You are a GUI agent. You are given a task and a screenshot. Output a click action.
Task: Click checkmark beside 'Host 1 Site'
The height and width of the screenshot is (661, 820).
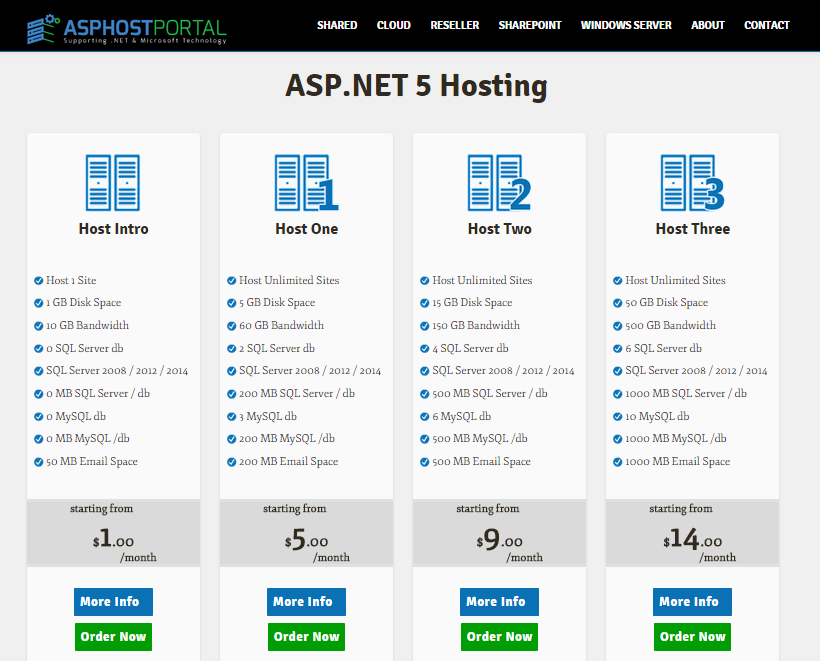click(38, 280)
